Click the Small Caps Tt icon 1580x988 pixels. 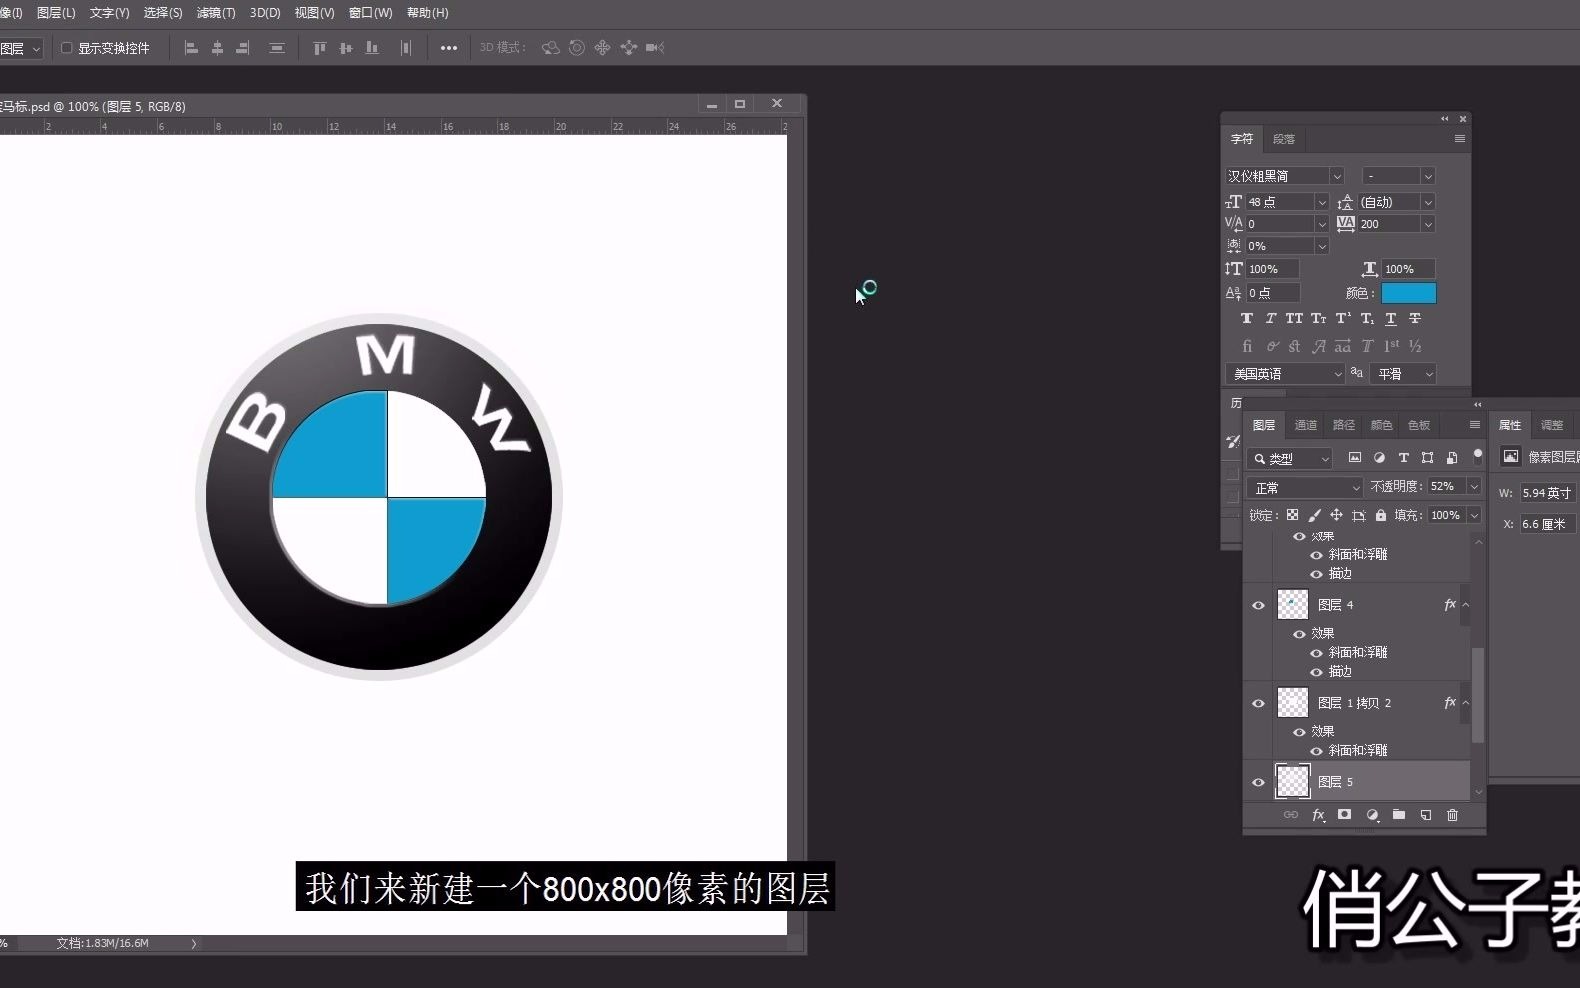(1319, 319)
